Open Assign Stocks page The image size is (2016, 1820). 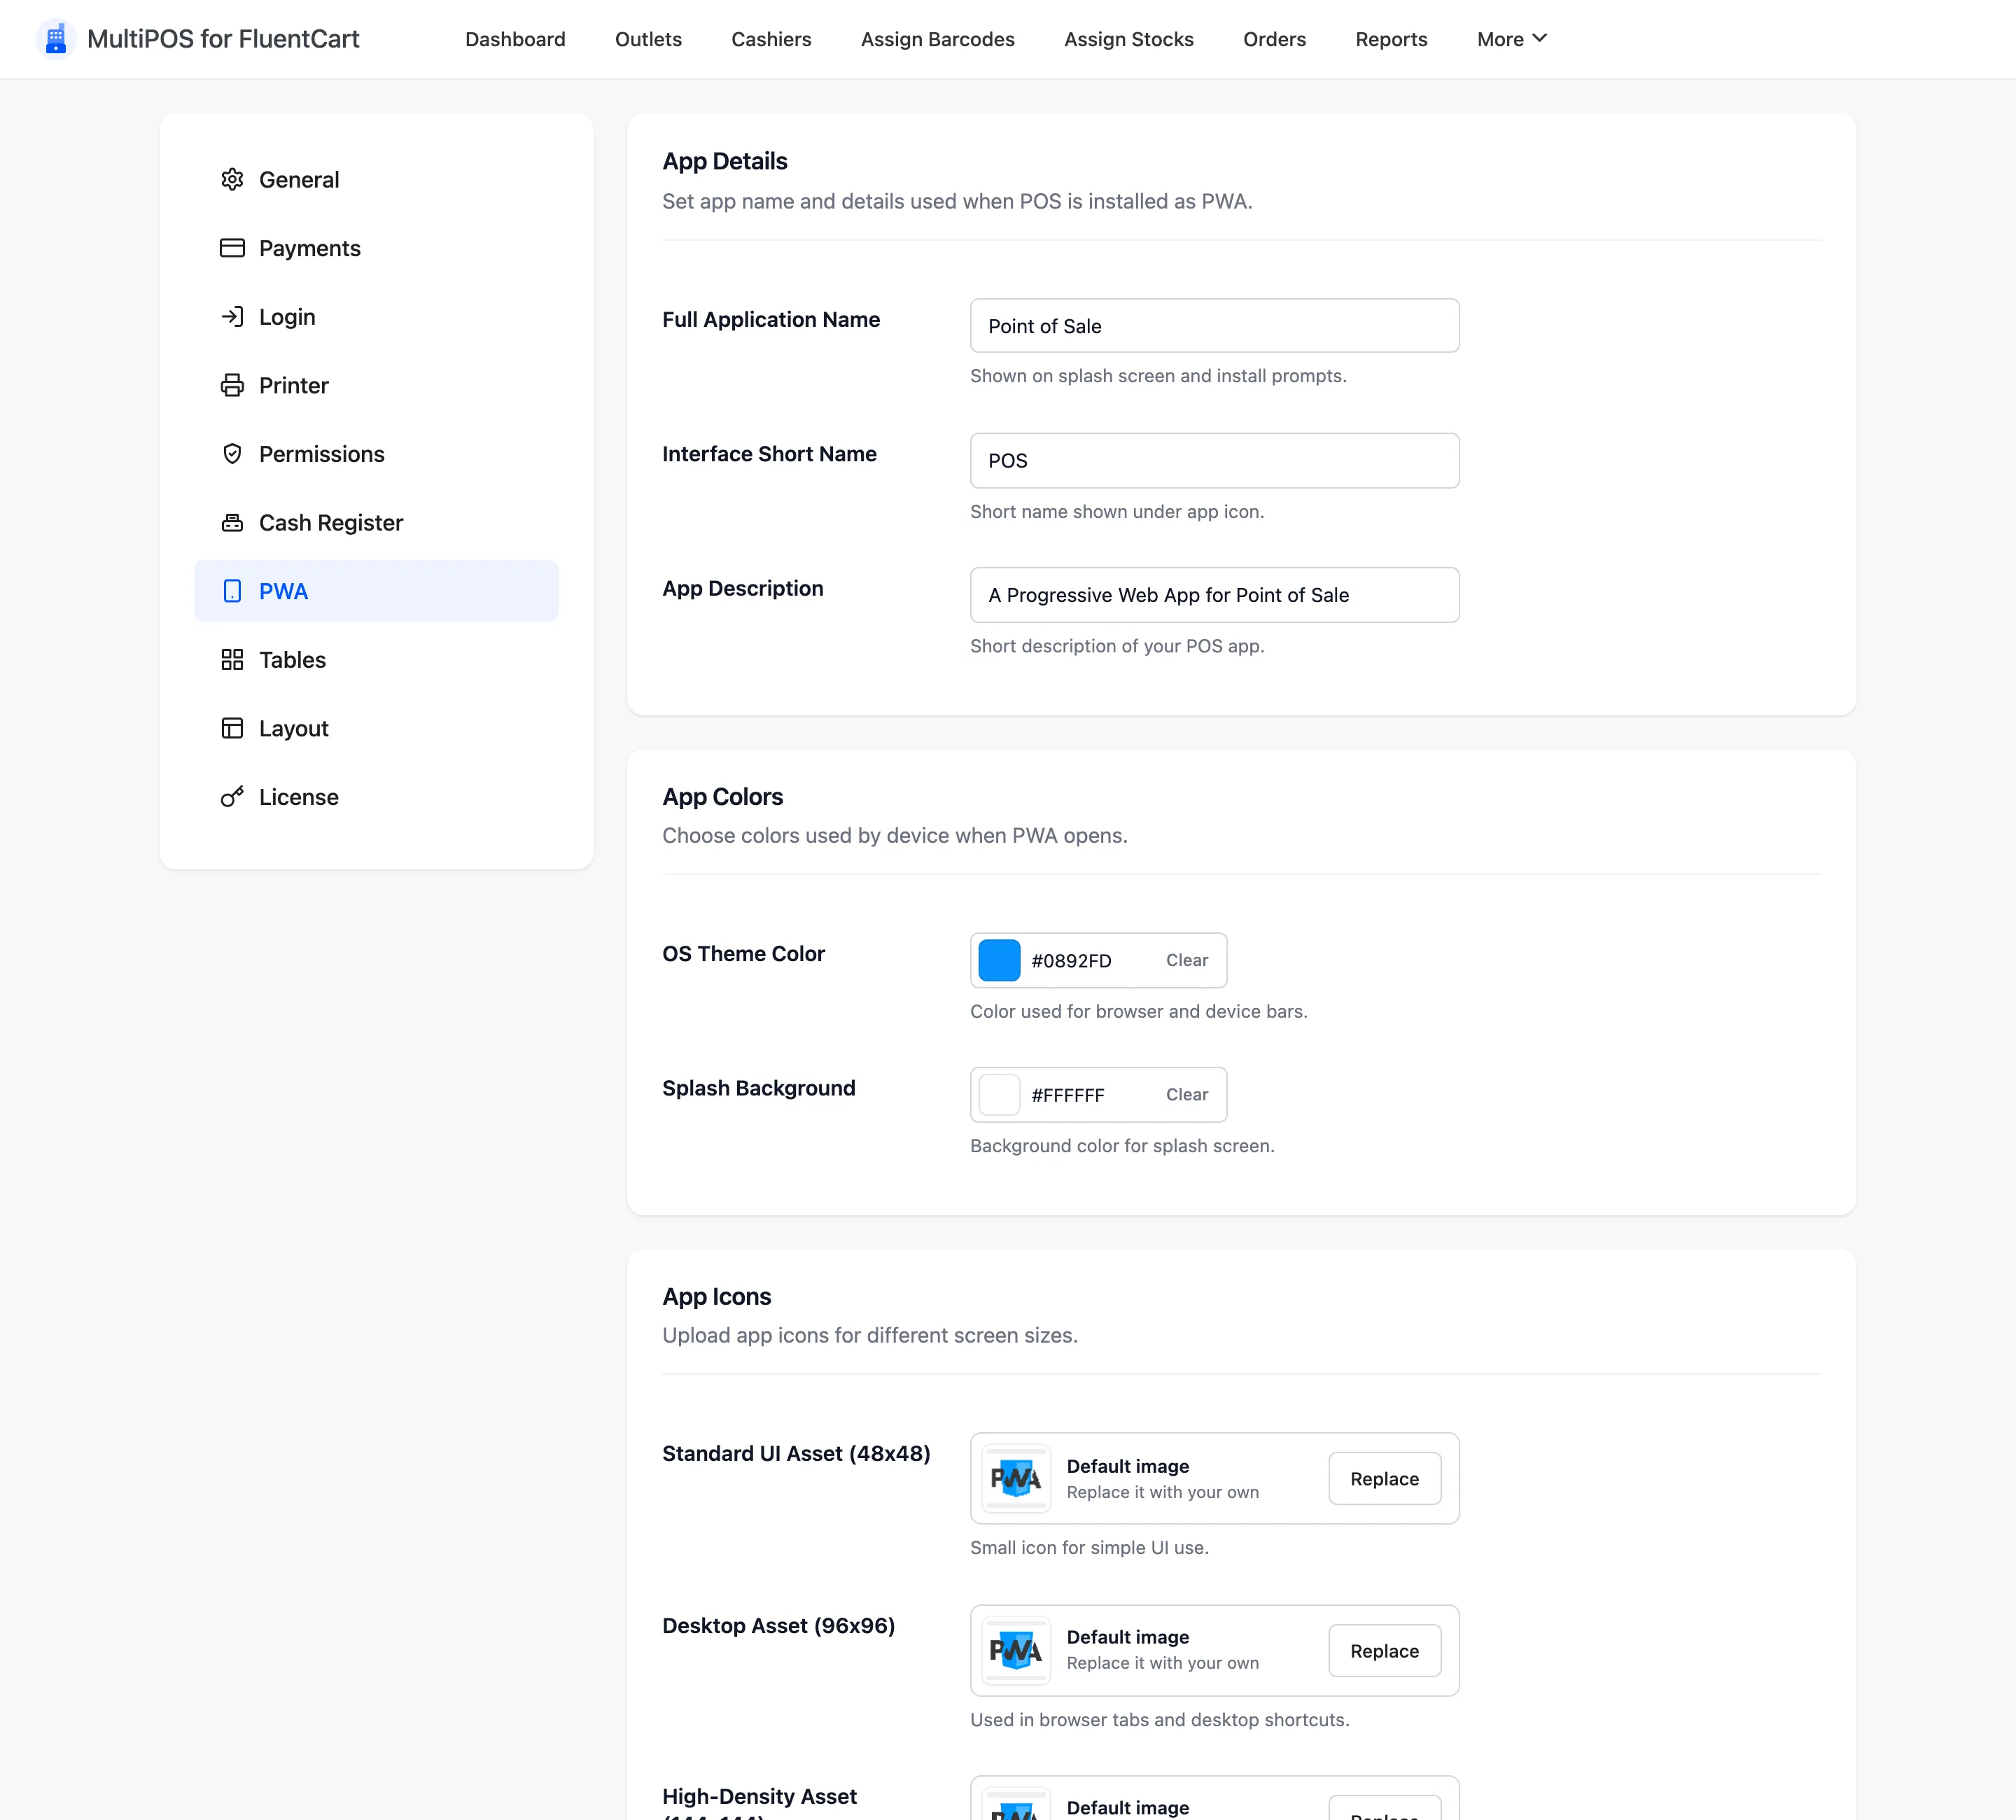tap(1129, 39)
